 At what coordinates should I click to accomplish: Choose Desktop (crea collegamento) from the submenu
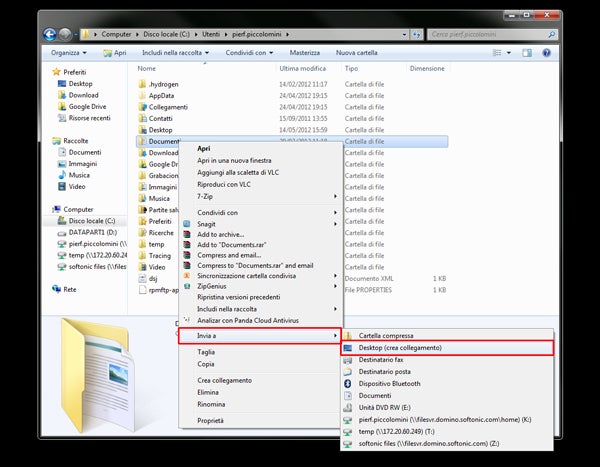tap(400, 347)
